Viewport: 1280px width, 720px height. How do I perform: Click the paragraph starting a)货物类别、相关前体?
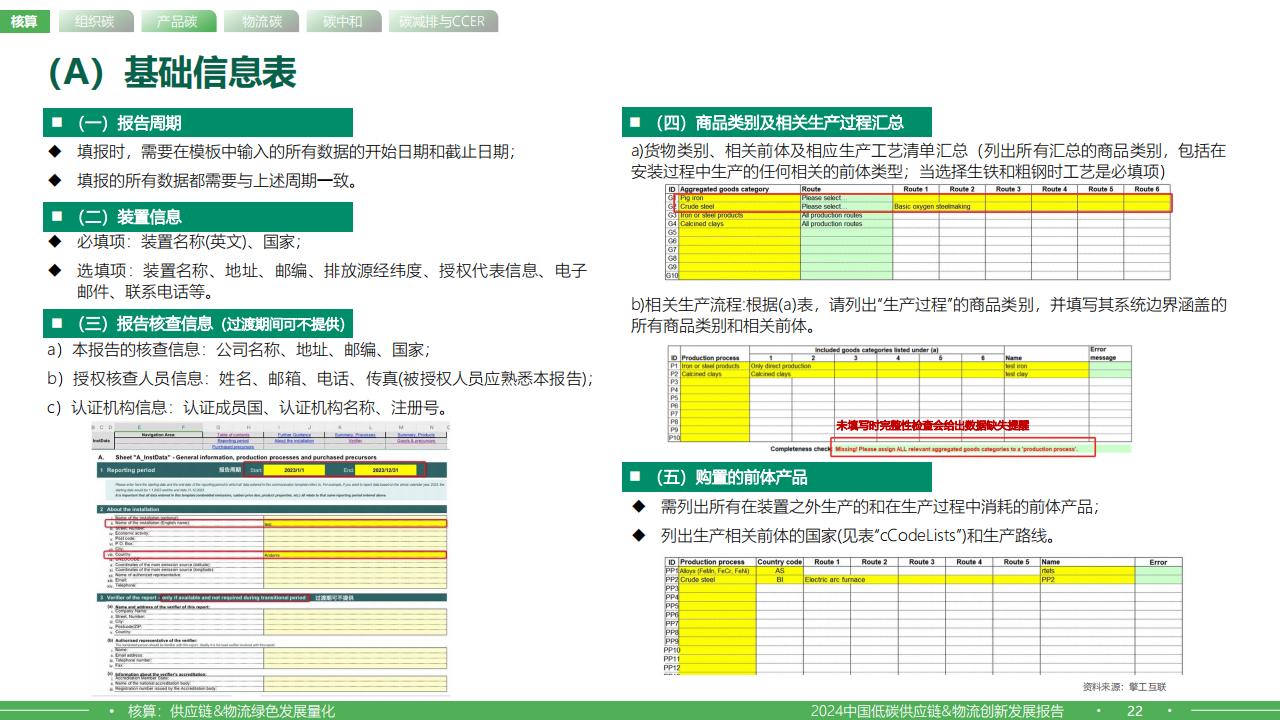pos(928,161)
